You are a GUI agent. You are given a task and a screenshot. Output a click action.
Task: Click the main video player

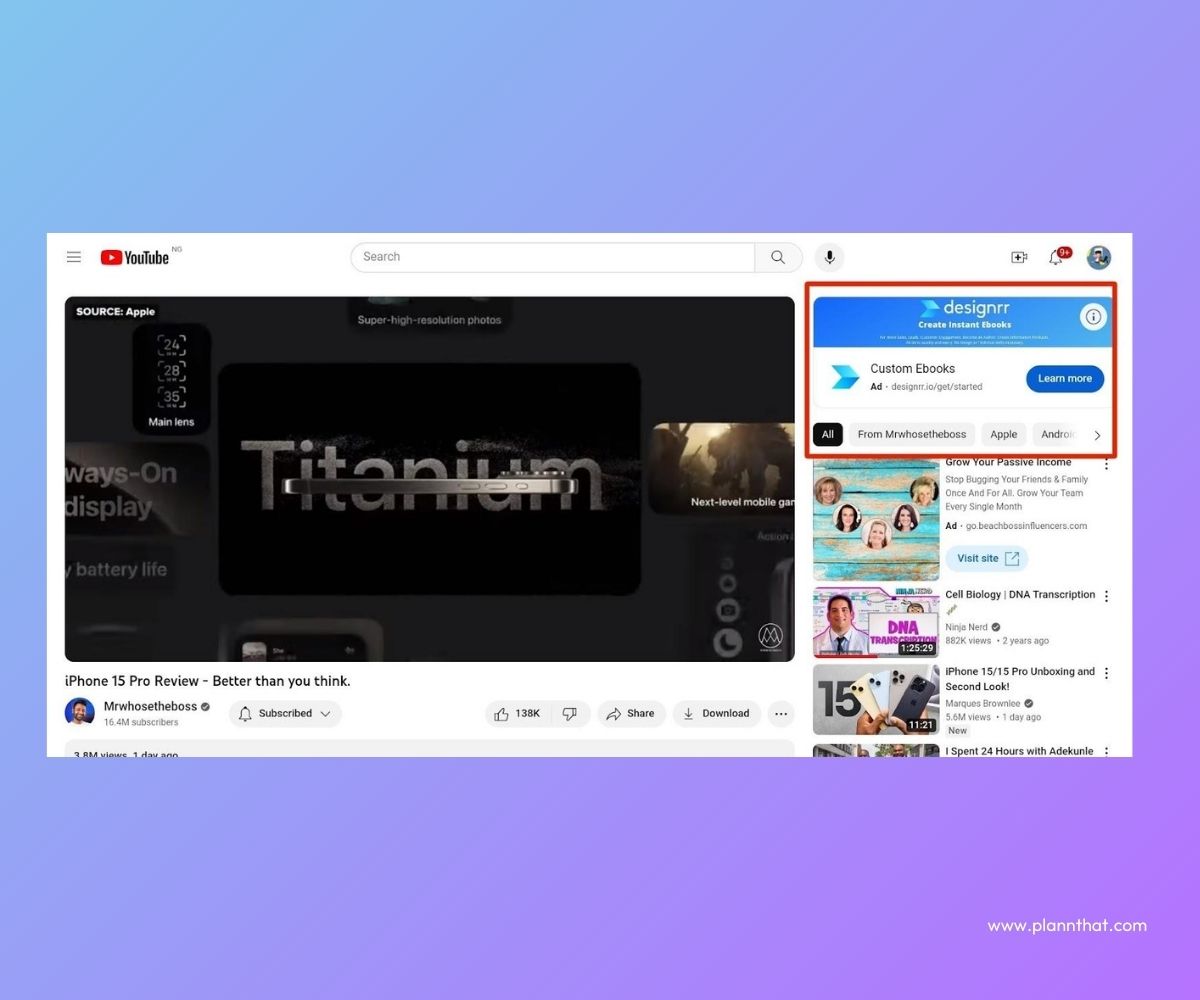[430, 479]
